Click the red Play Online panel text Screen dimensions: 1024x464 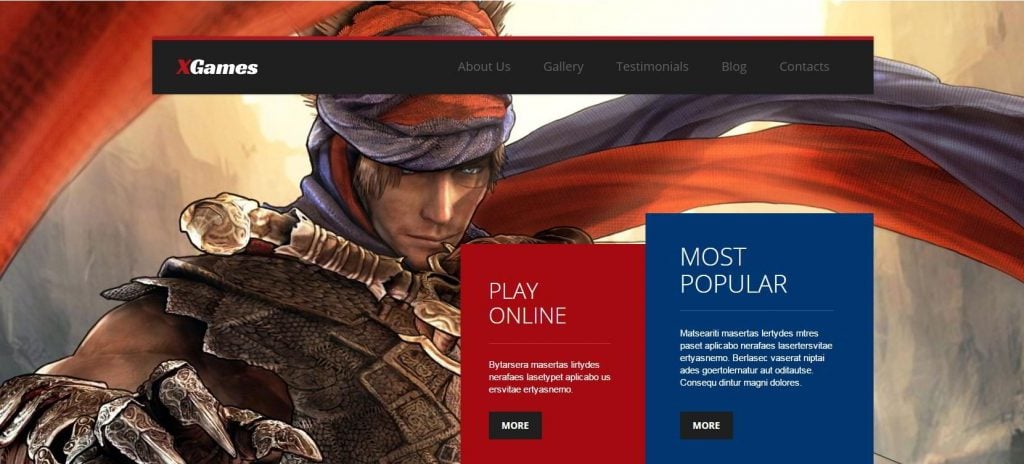(550, 377)
